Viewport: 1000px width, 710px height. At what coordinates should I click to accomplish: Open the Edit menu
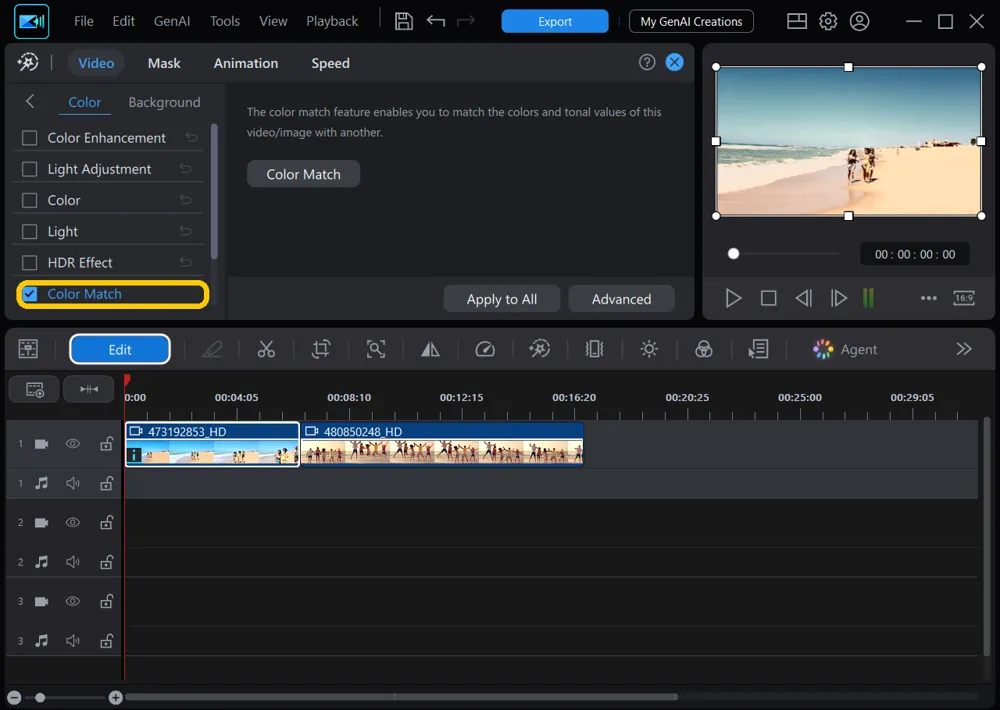(x=123, y=21)
